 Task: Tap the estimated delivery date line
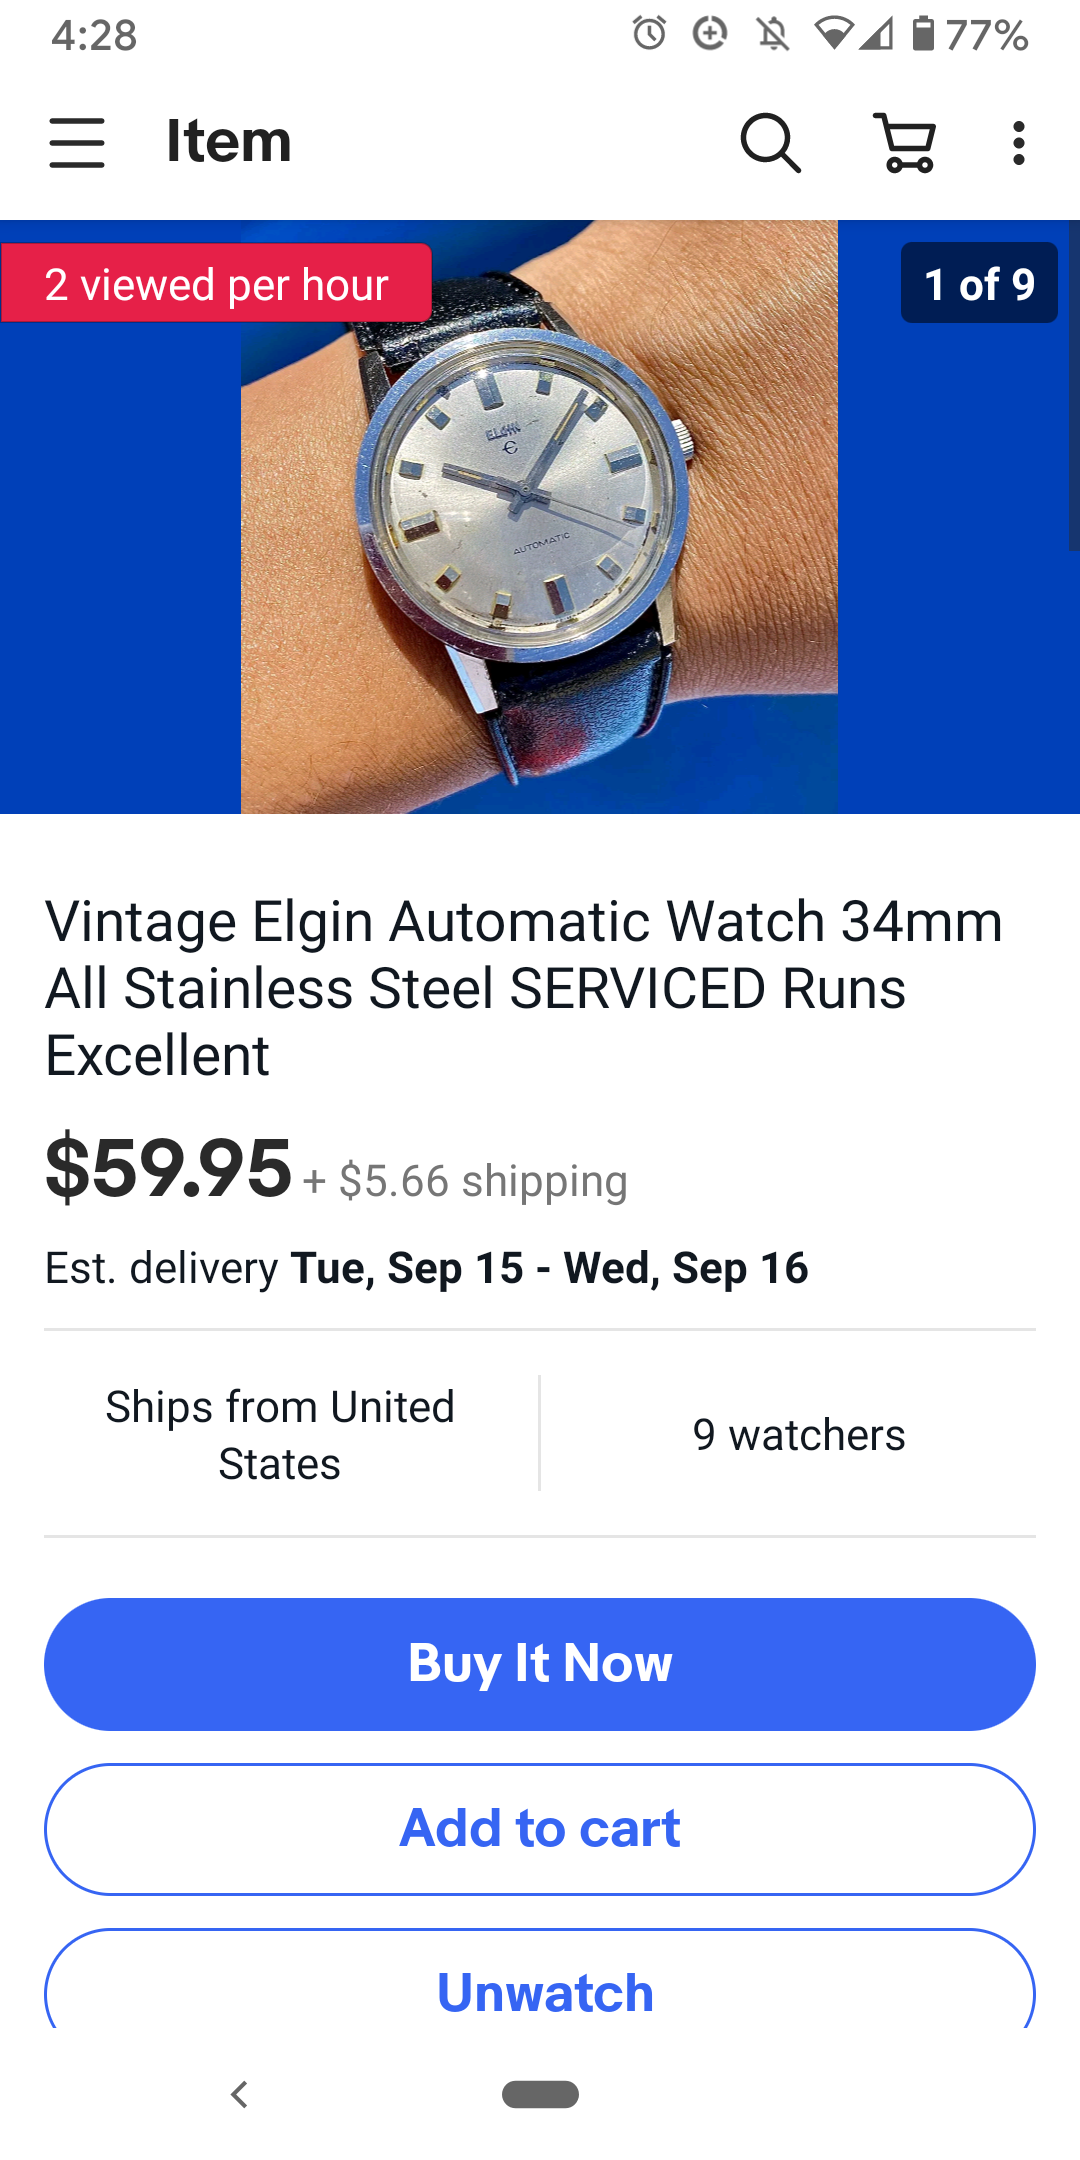pyautogui.click(x=427, y=1268)
